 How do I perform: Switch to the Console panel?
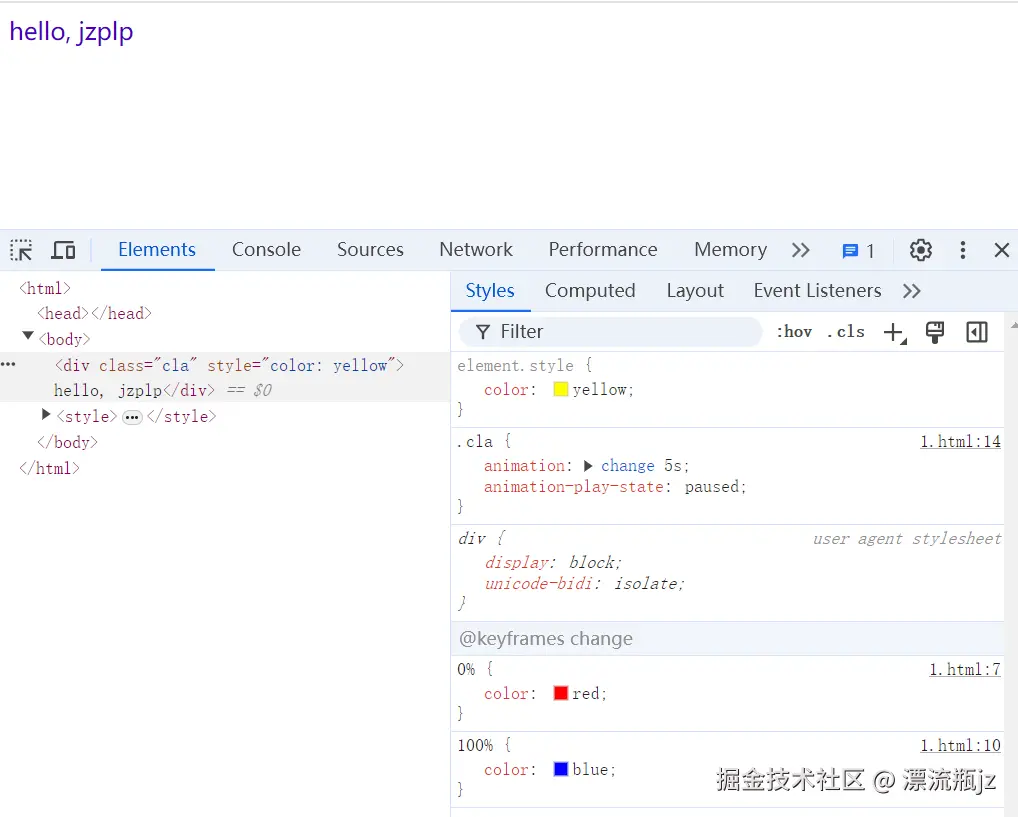point(265,249)
